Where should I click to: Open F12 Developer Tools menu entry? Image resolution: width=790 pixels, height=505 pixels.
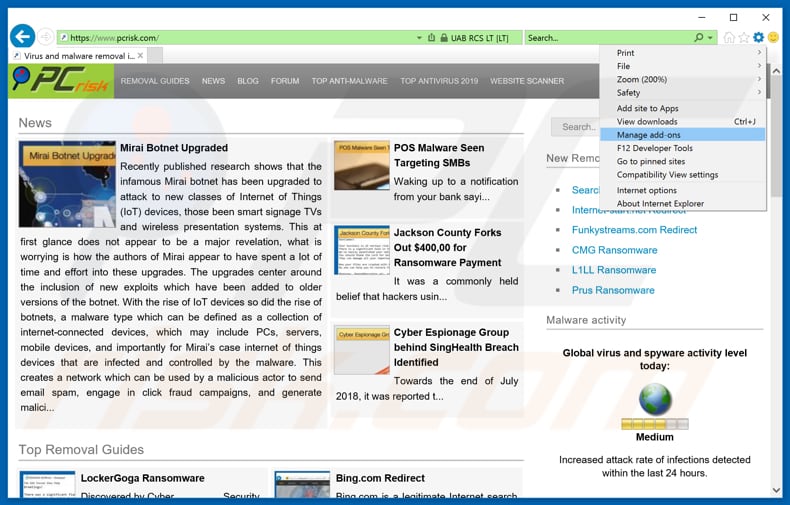pyautogui.click(x=682, y=148)
